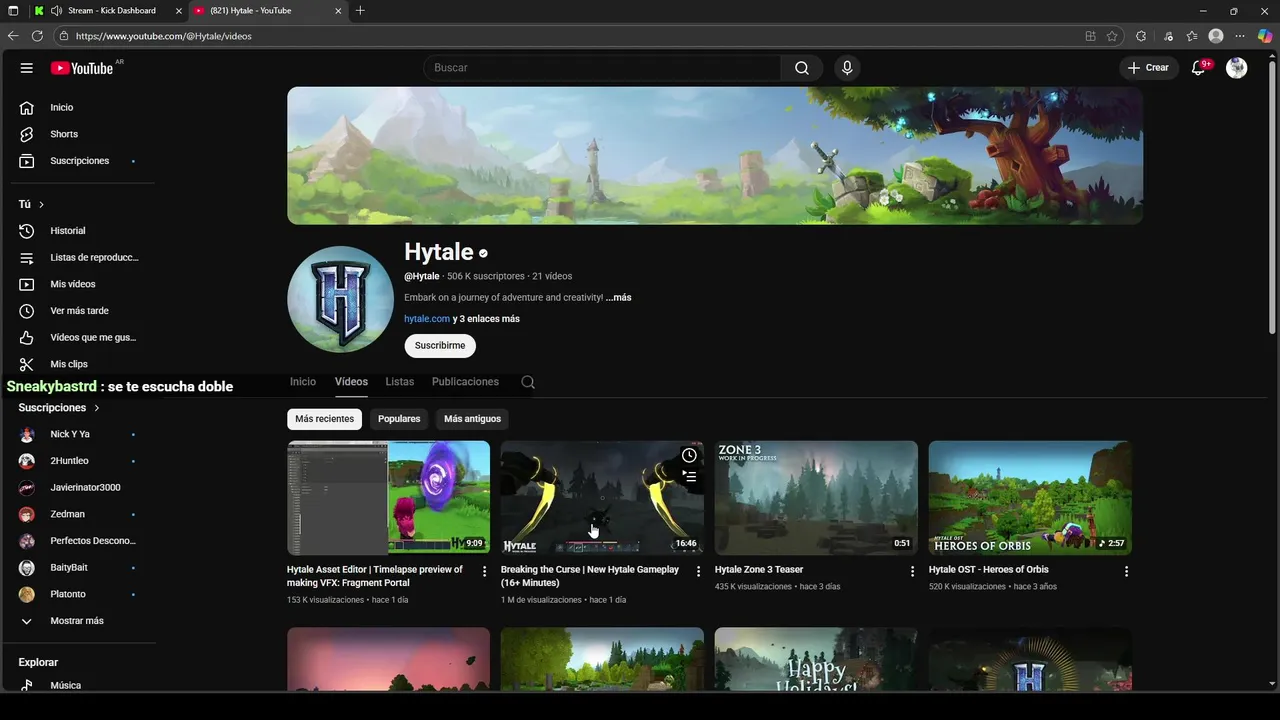Click the channel search magnifier icon
This screenshot has height=720, width=1280.
pyautogui.click(x=528, y=382)
